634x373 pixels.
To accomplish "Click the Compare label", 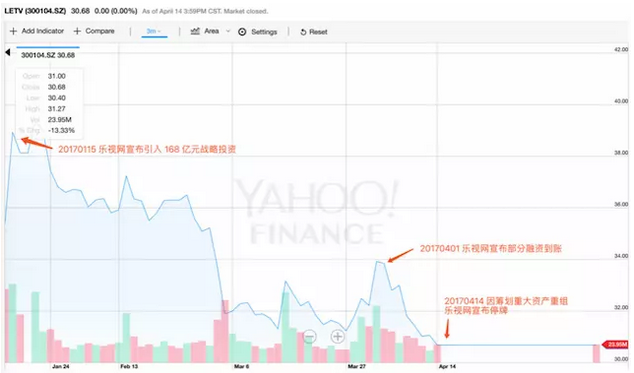I will 100,31.
